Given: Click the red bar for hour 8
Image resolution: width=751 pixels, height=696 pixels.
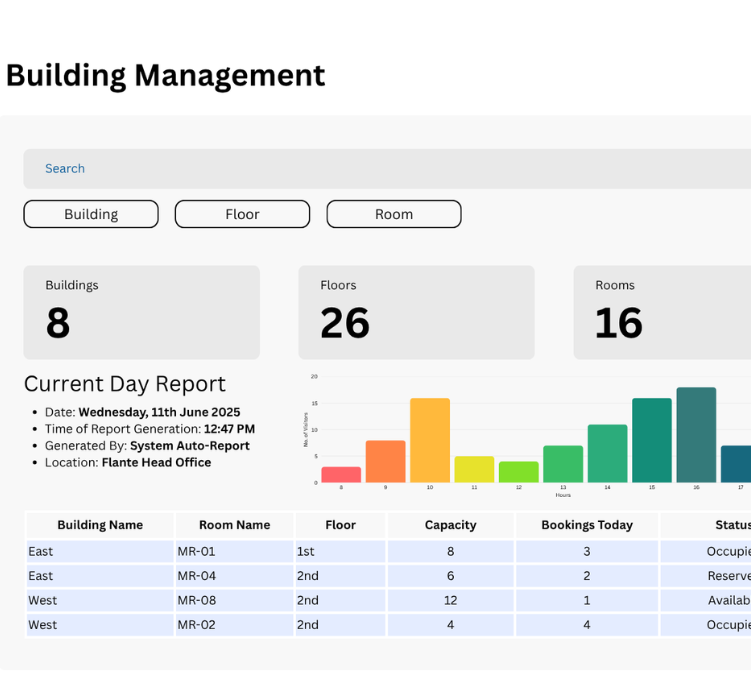Looking at the screenshot, I should tap(341, 475).
